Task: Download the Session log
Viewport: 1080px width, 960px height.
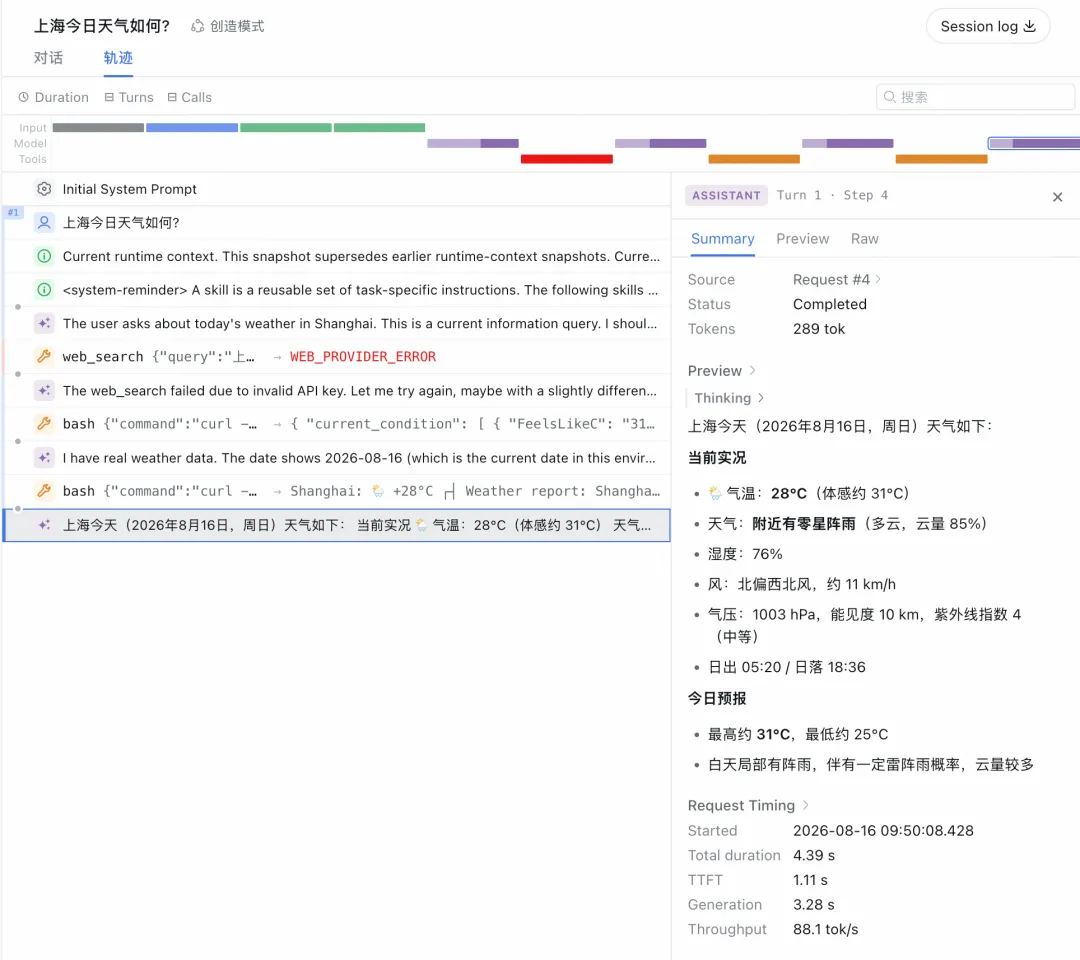Action: pyautogui.click(x=987, y=26)
